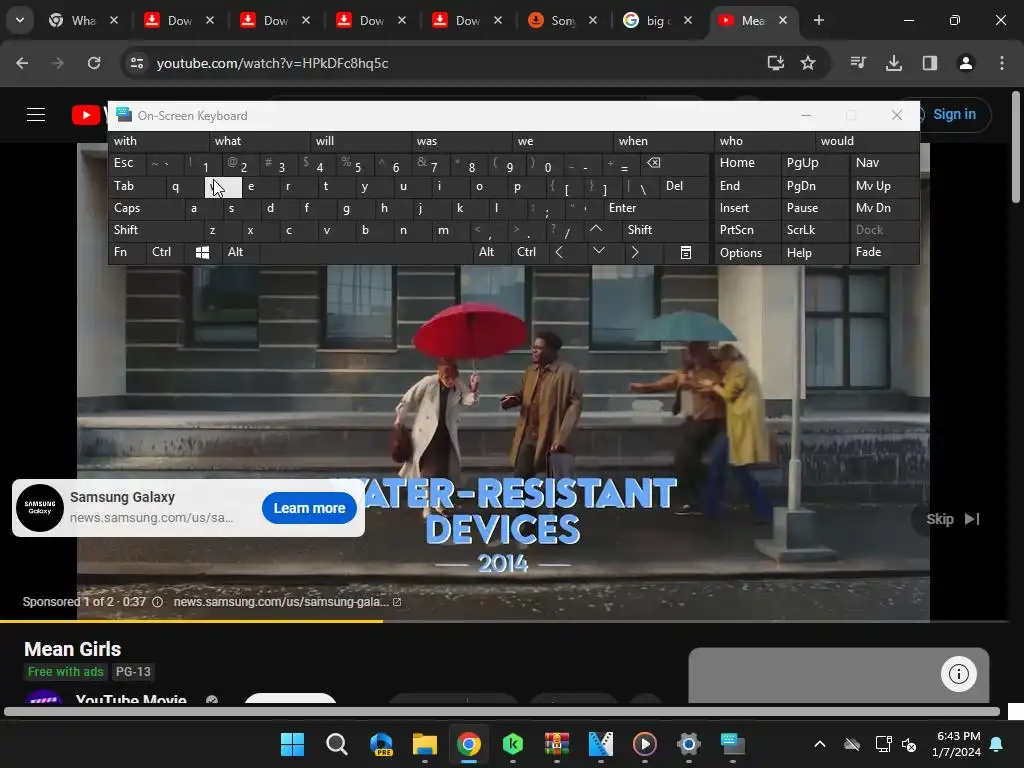Click the Enter key on the On-Screen Keyboard
This screenshot has width=1024, height=768.
(655, 208)
